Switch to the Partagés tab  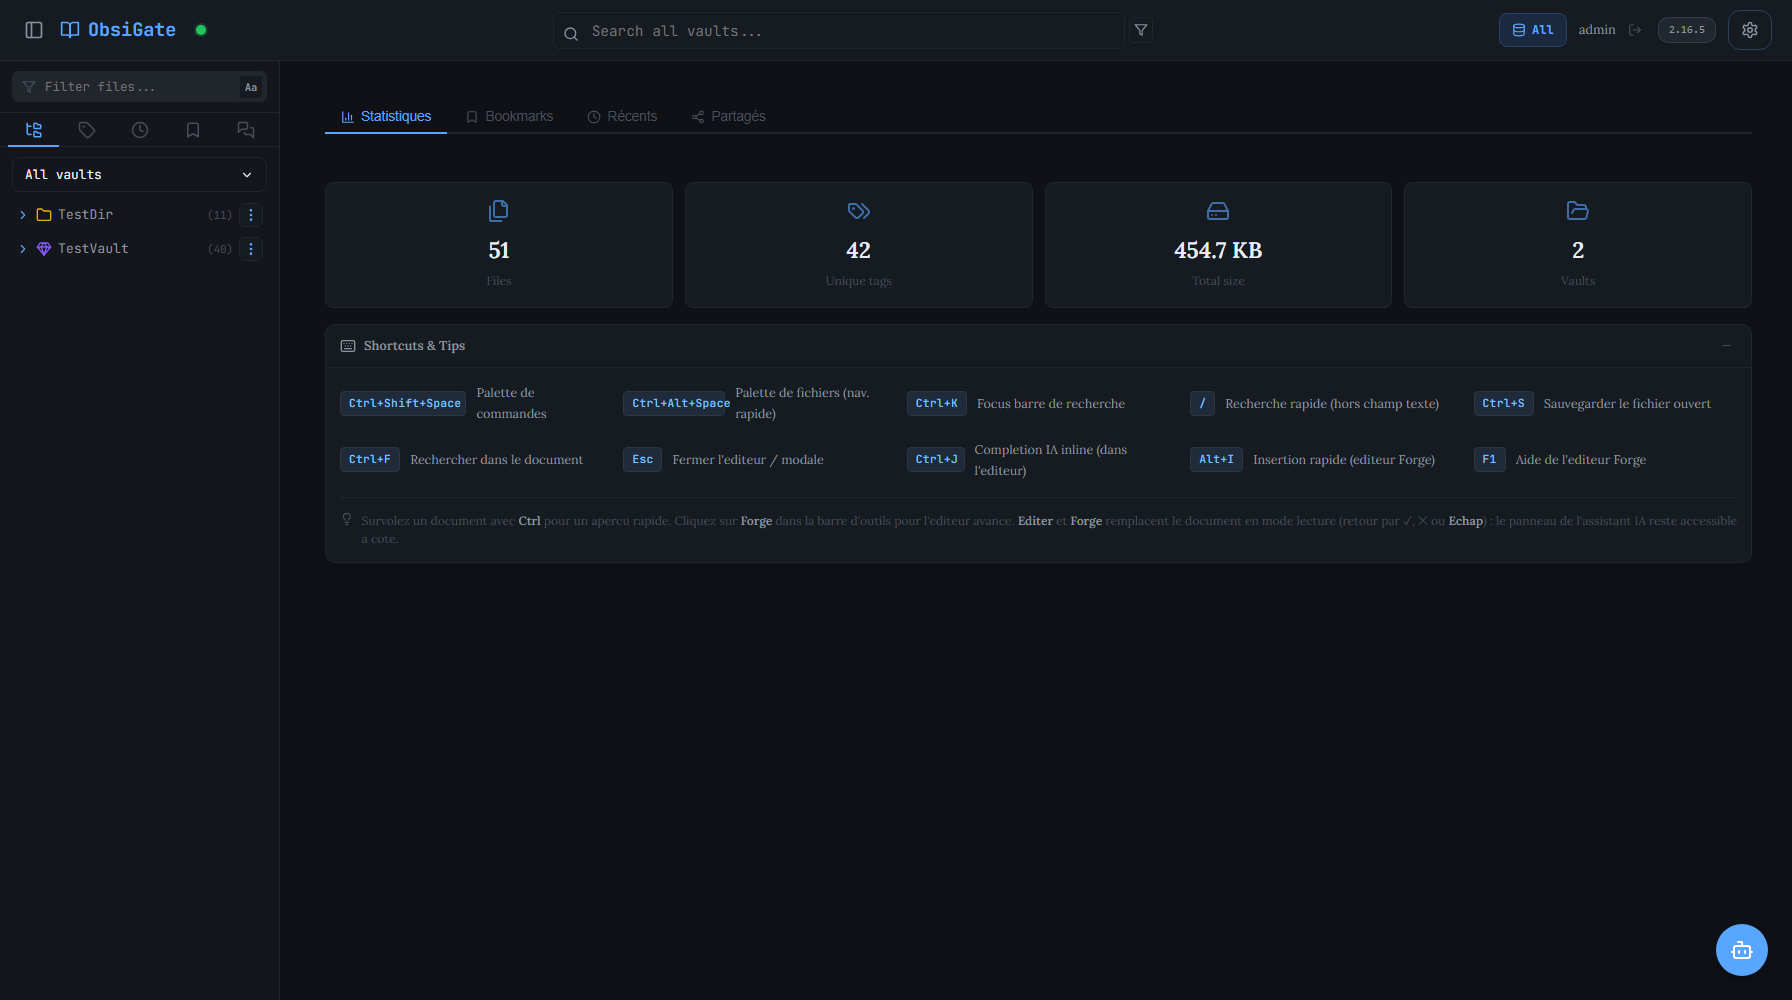(x=729, y=117)
